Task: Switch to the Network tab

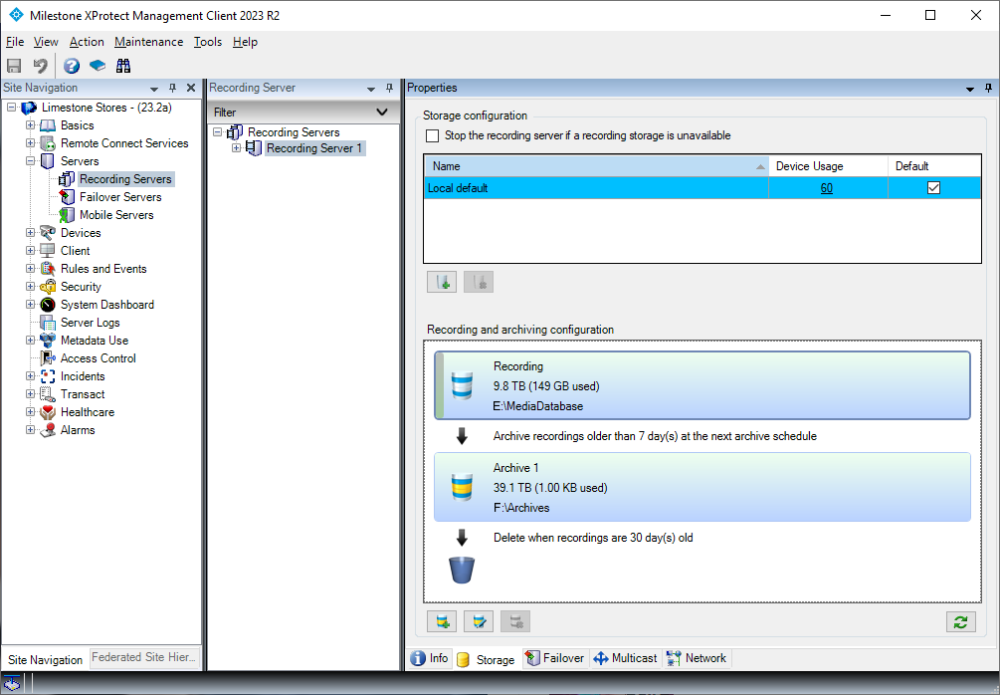Action: [696, 658]
